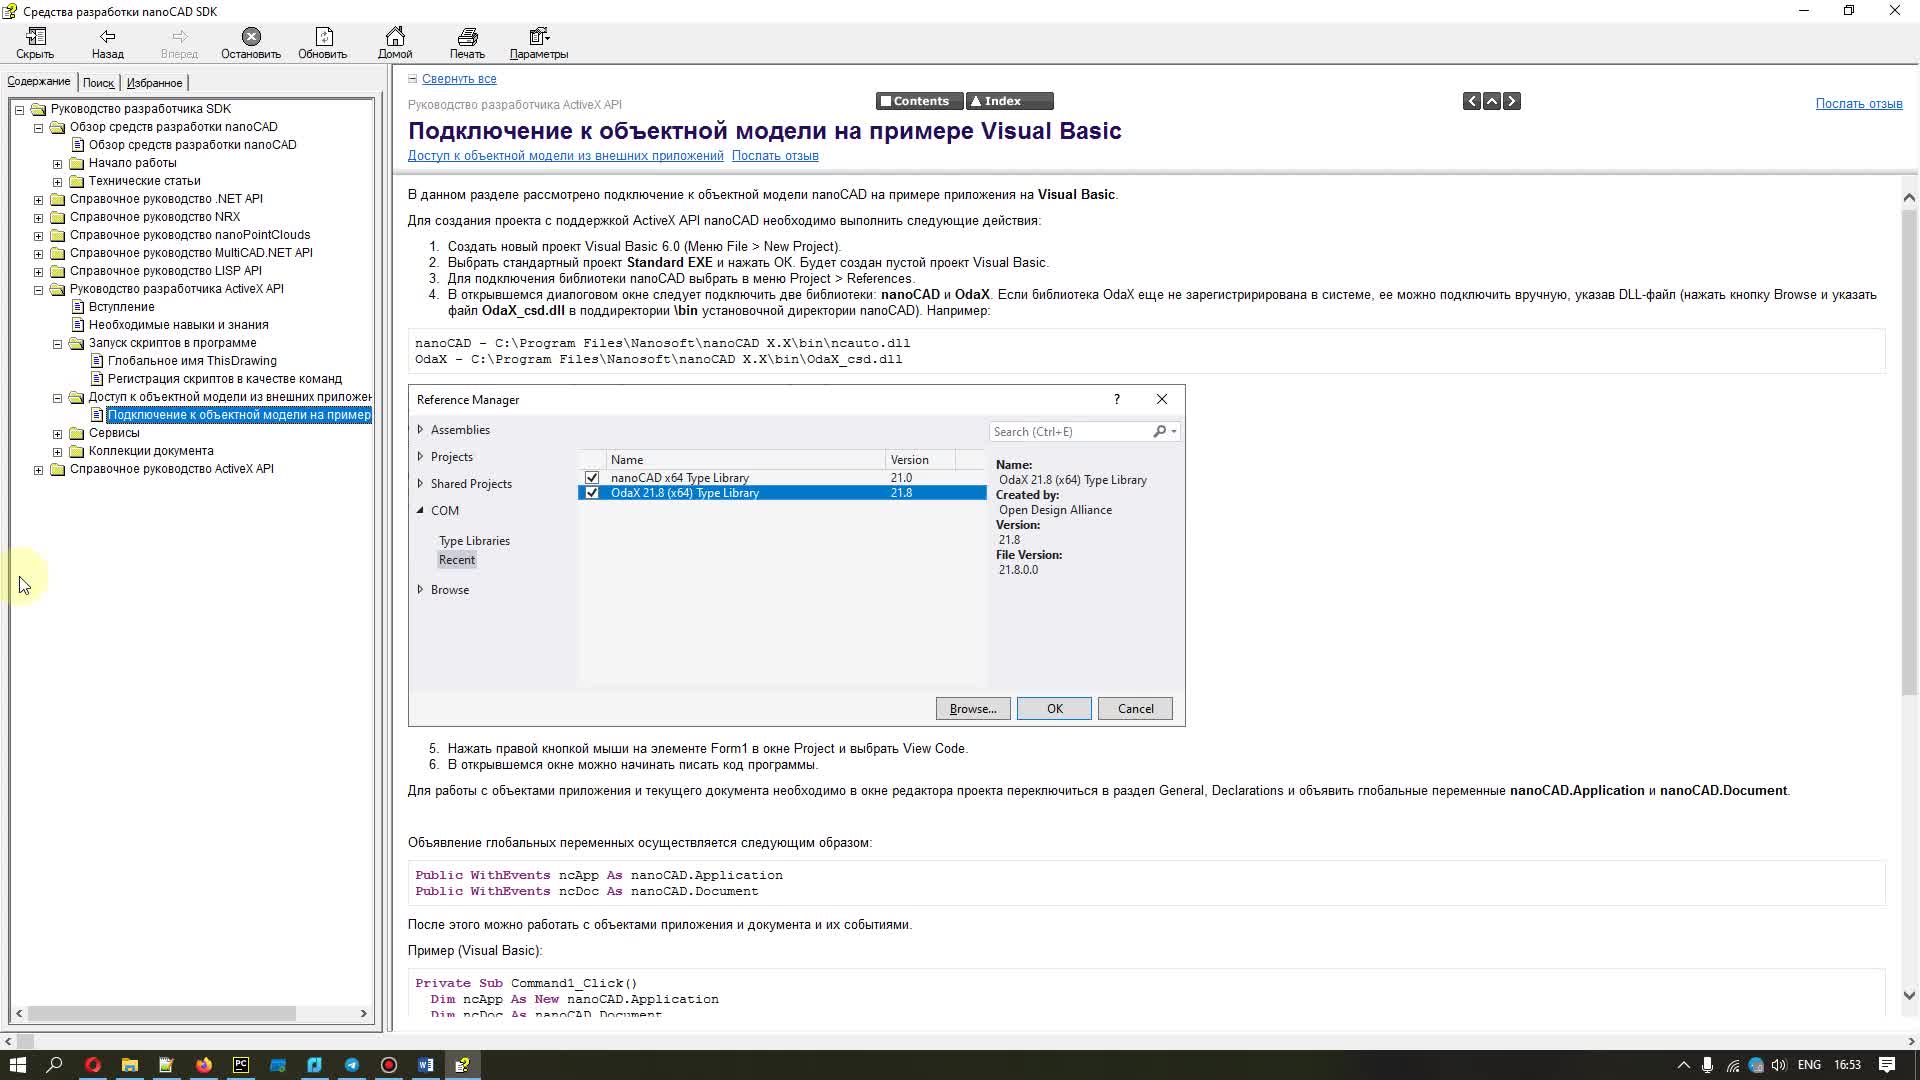Click the content pane vertical scrollbar

click(x=1909, y=455)
